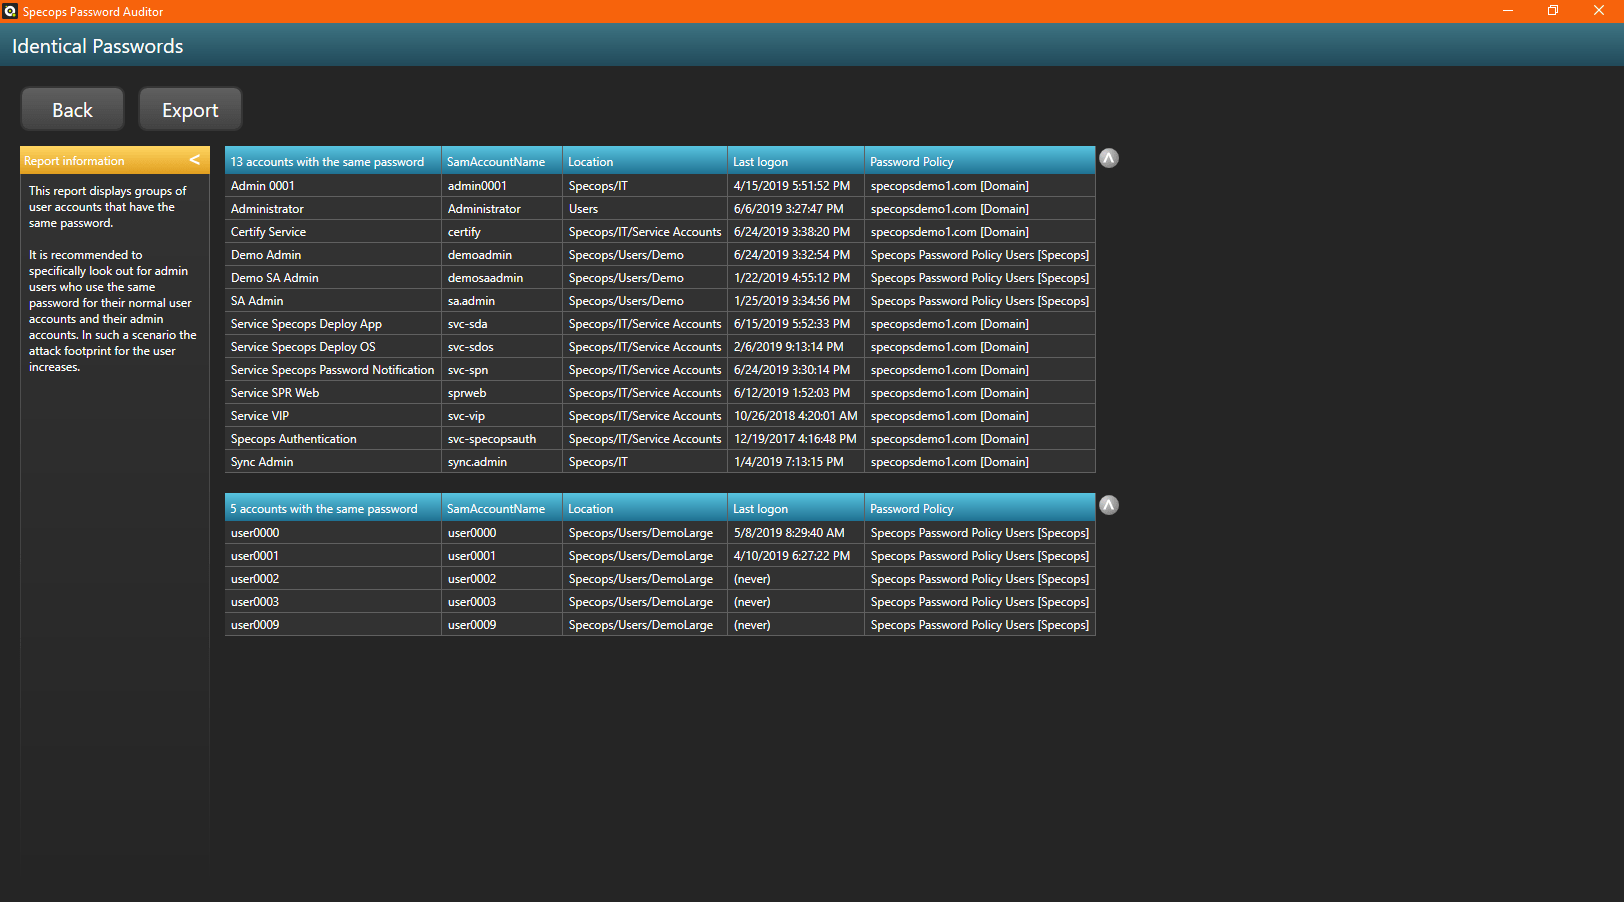Select the svc-specopsauth account name cell
1624x902 pixels.
pyautogui.click(x=491, y=439)
